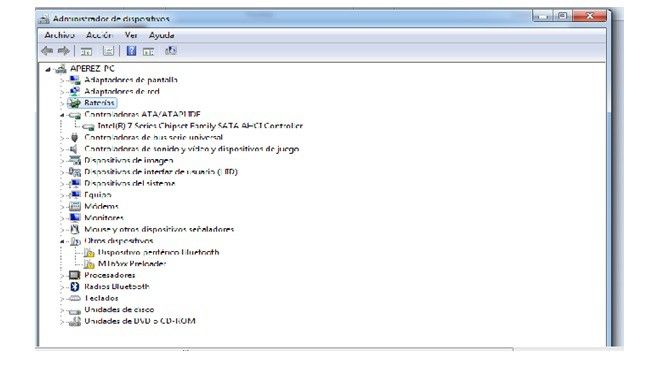Select the 'Módems' label
652x383 pixels.
(x=101, y=206)
